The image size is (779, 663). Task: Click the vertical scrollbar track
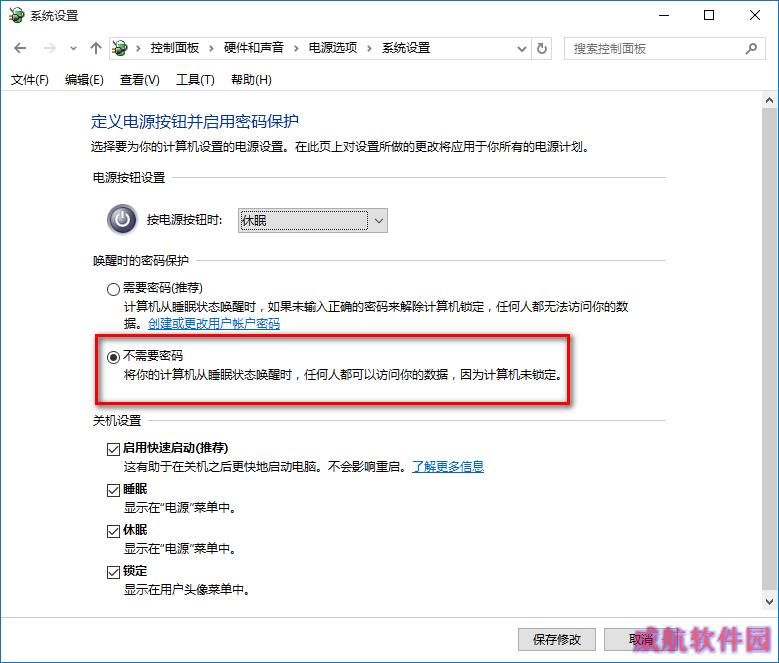tap(770, 348)
